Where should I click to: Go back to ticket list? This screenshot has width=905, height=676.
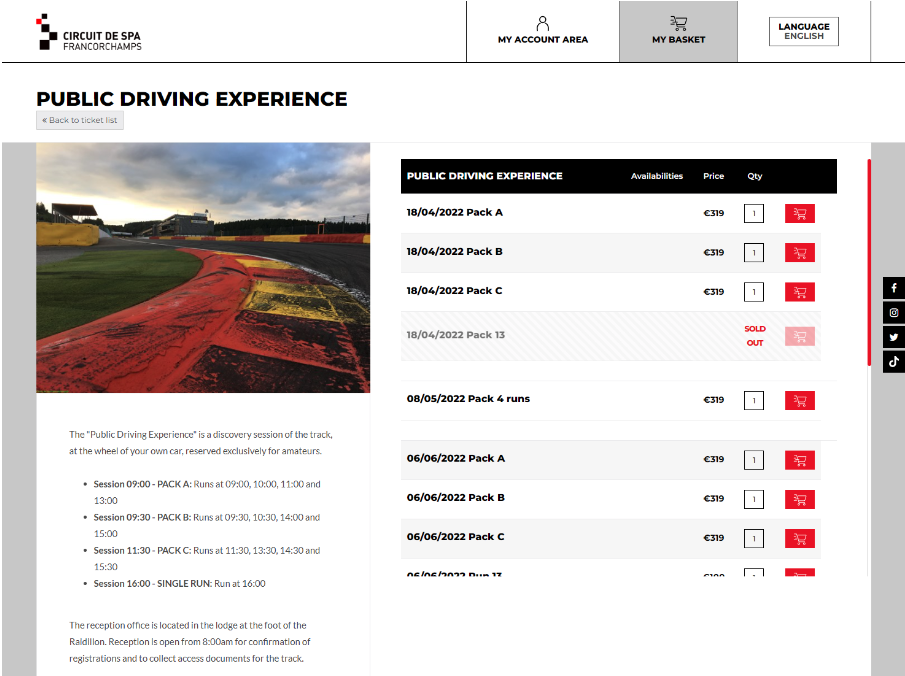(80, 120)
